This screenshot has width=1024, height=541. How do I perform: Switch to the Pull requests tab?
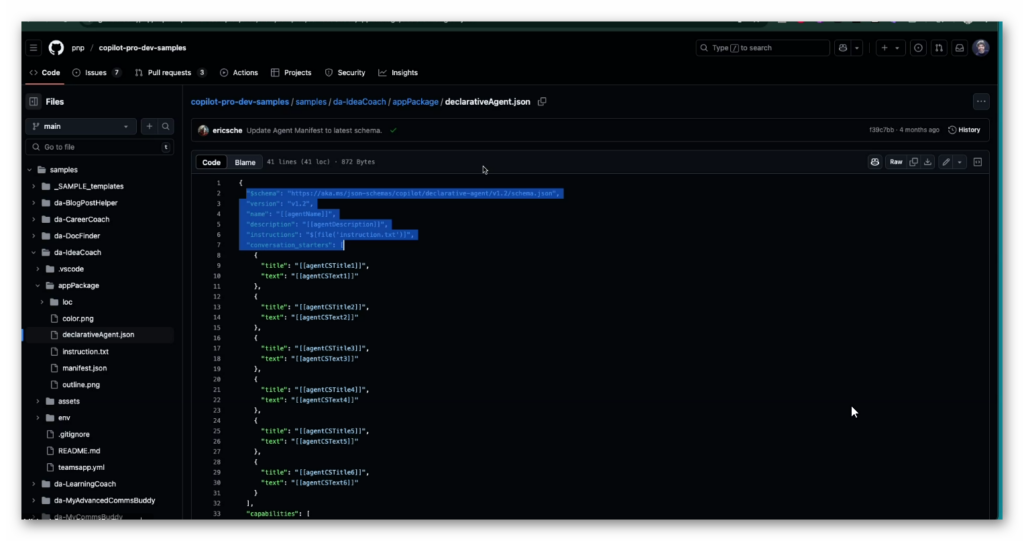point(170,73)
